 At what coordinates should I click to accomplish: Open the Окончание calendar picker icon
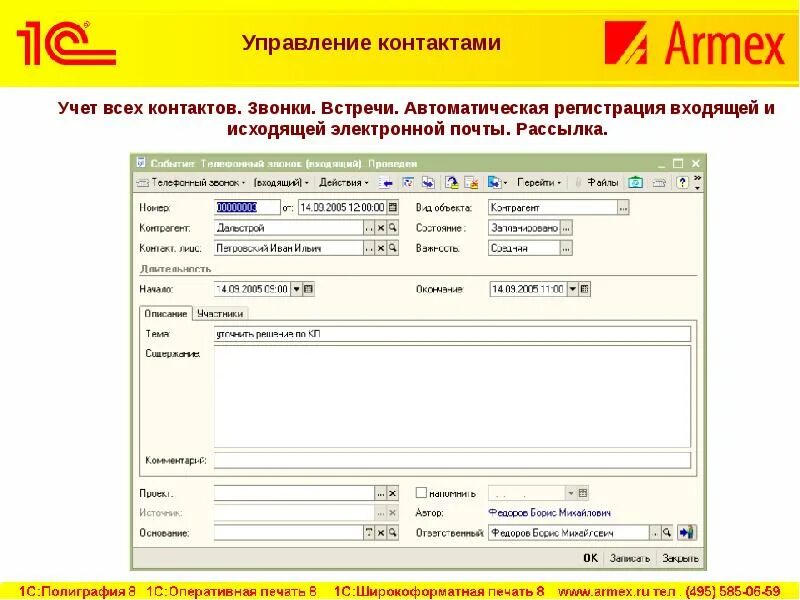(x=585, y=289)
